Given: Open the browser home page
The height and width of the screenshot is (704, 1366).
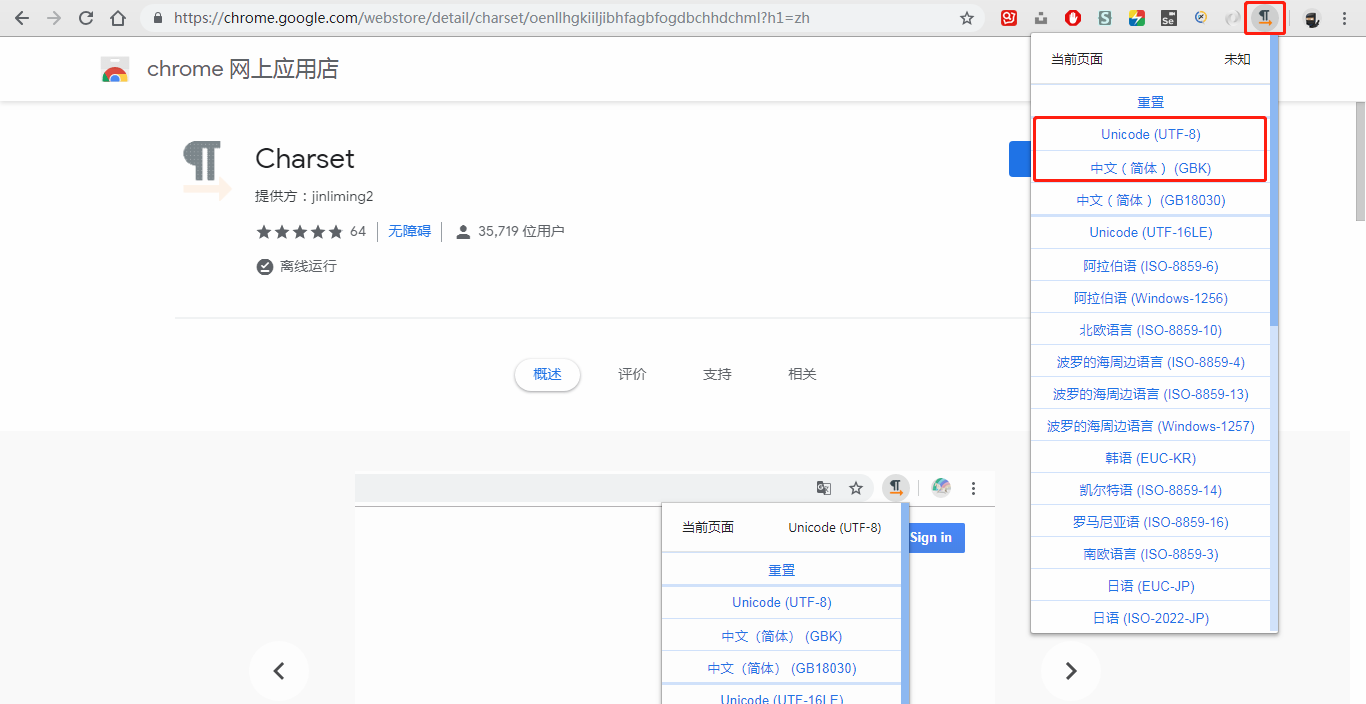Looking at the screenshot, I should (x=118, y=18).
